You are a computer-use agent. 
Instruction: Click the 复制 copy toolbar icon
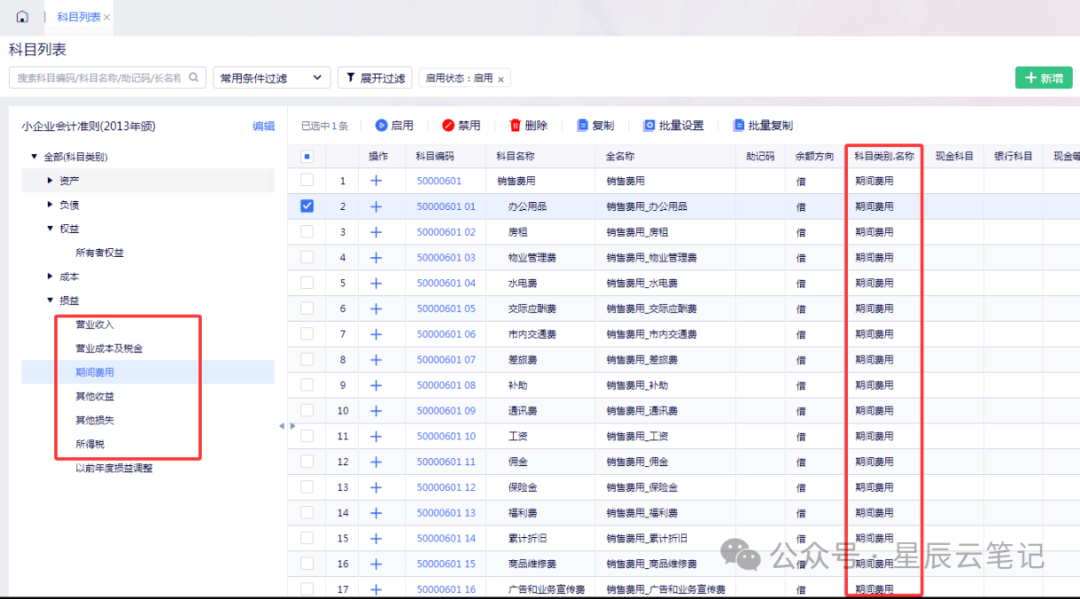(x=582, y=125)
